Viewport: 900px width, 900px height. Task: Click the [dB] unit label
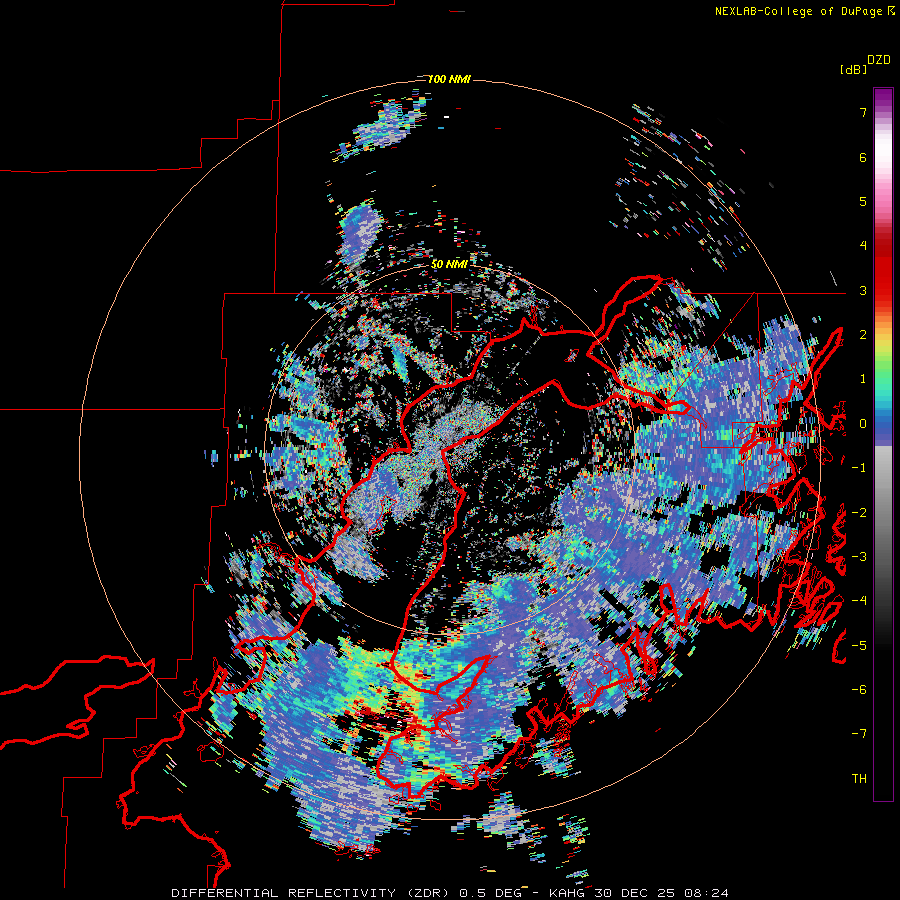853,69
